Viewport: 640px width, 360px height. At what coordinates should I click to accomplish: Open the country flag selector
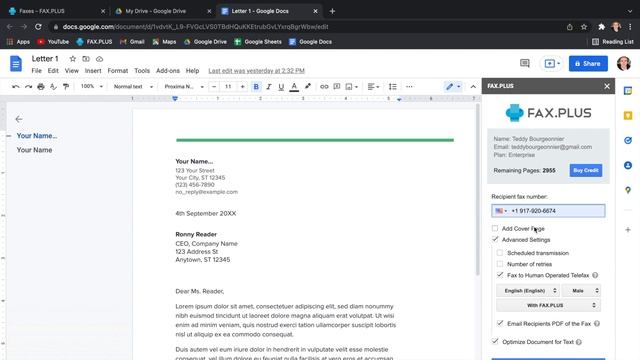point(501,211)
